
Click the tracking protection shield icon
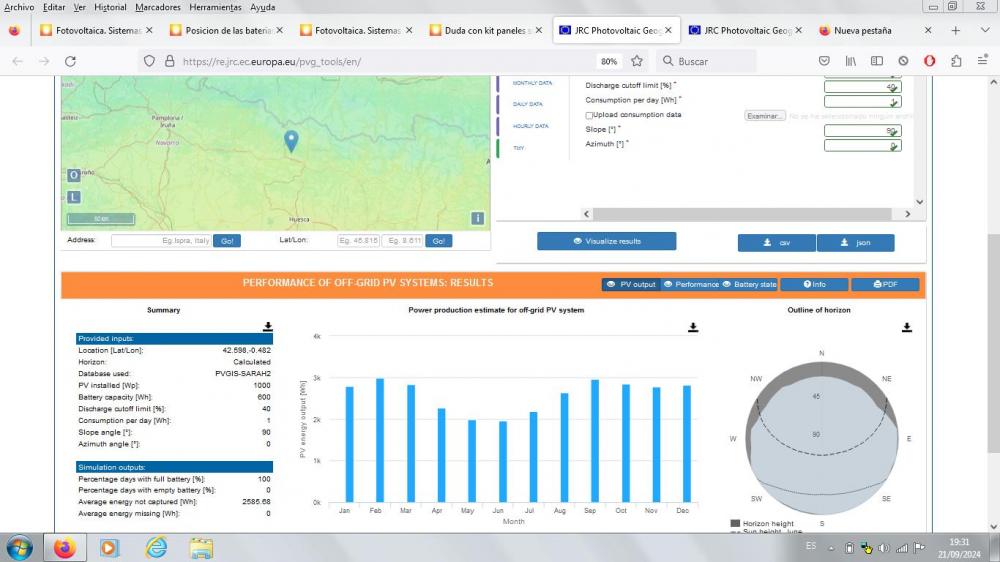[x=149, y=61]
